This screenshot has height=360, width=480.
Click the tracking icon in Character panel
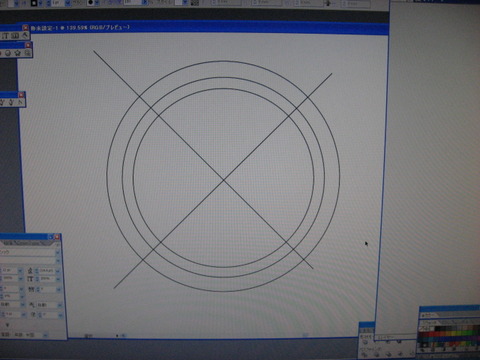click(31, 289)
